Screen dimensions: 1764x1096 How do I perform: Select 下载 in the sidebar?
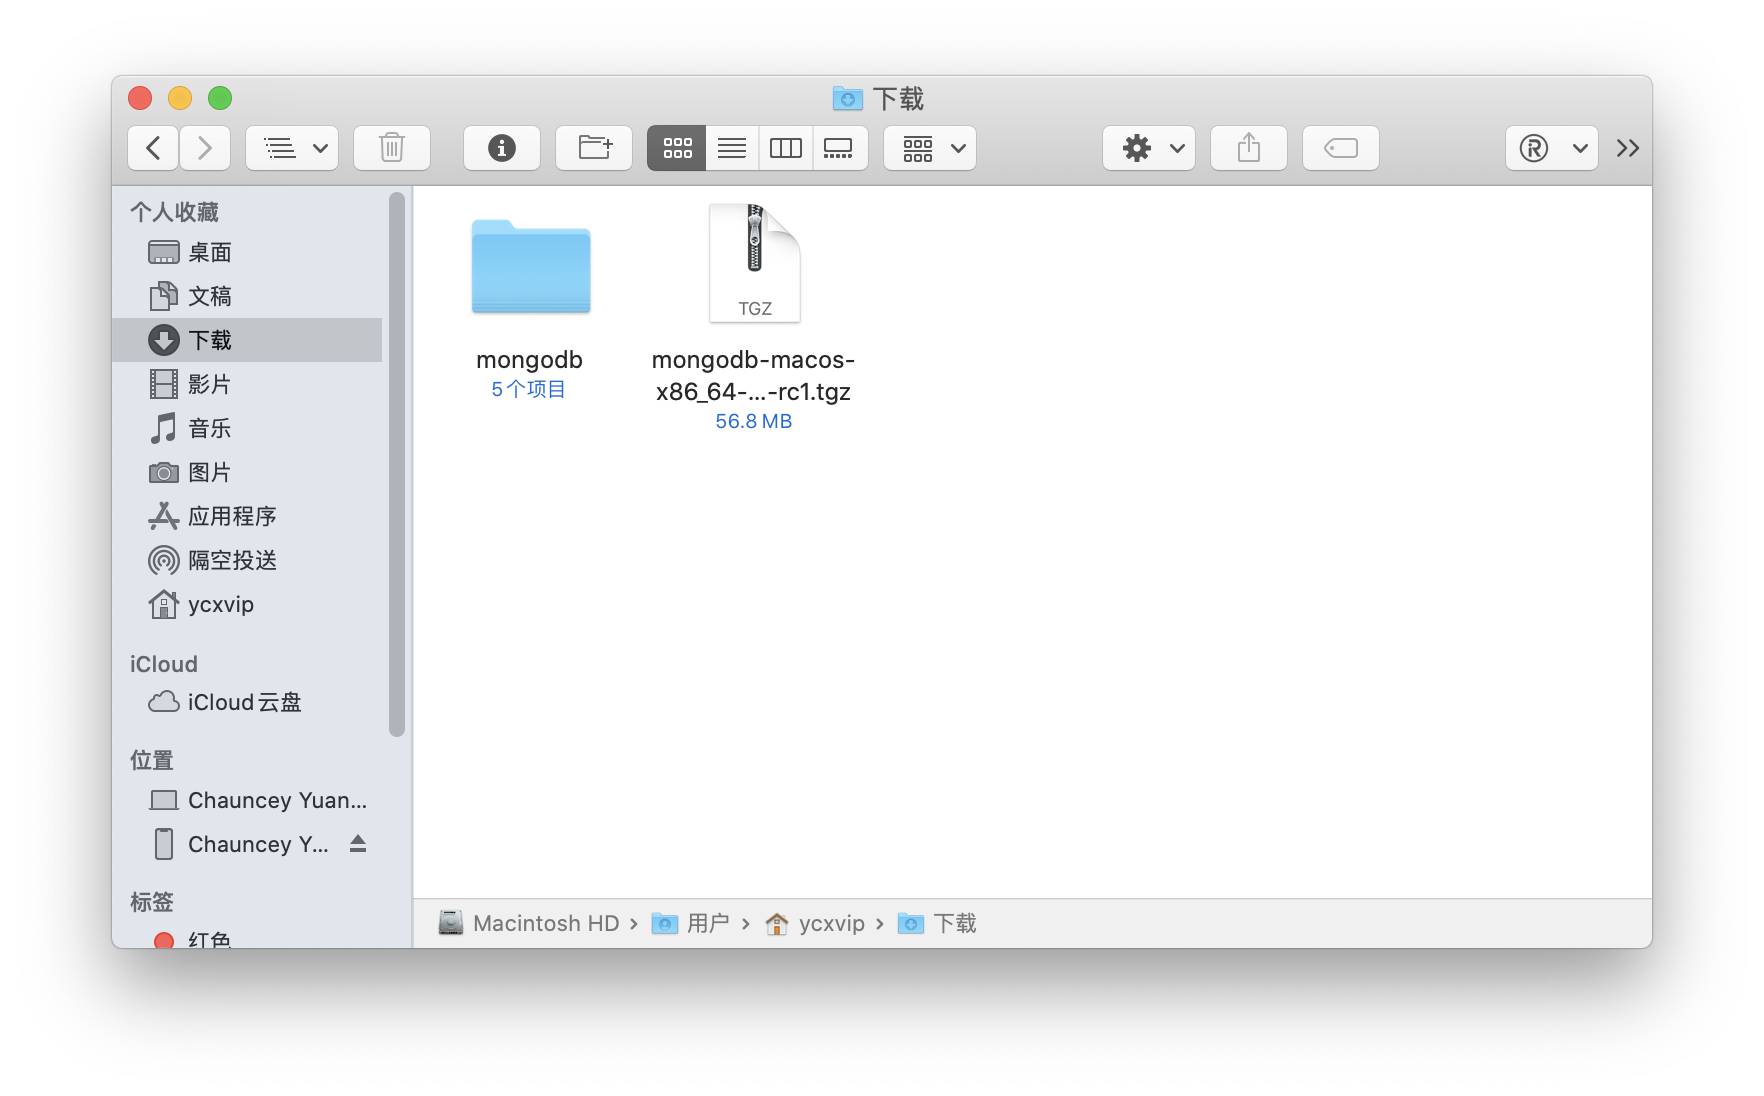pos(247,340)
